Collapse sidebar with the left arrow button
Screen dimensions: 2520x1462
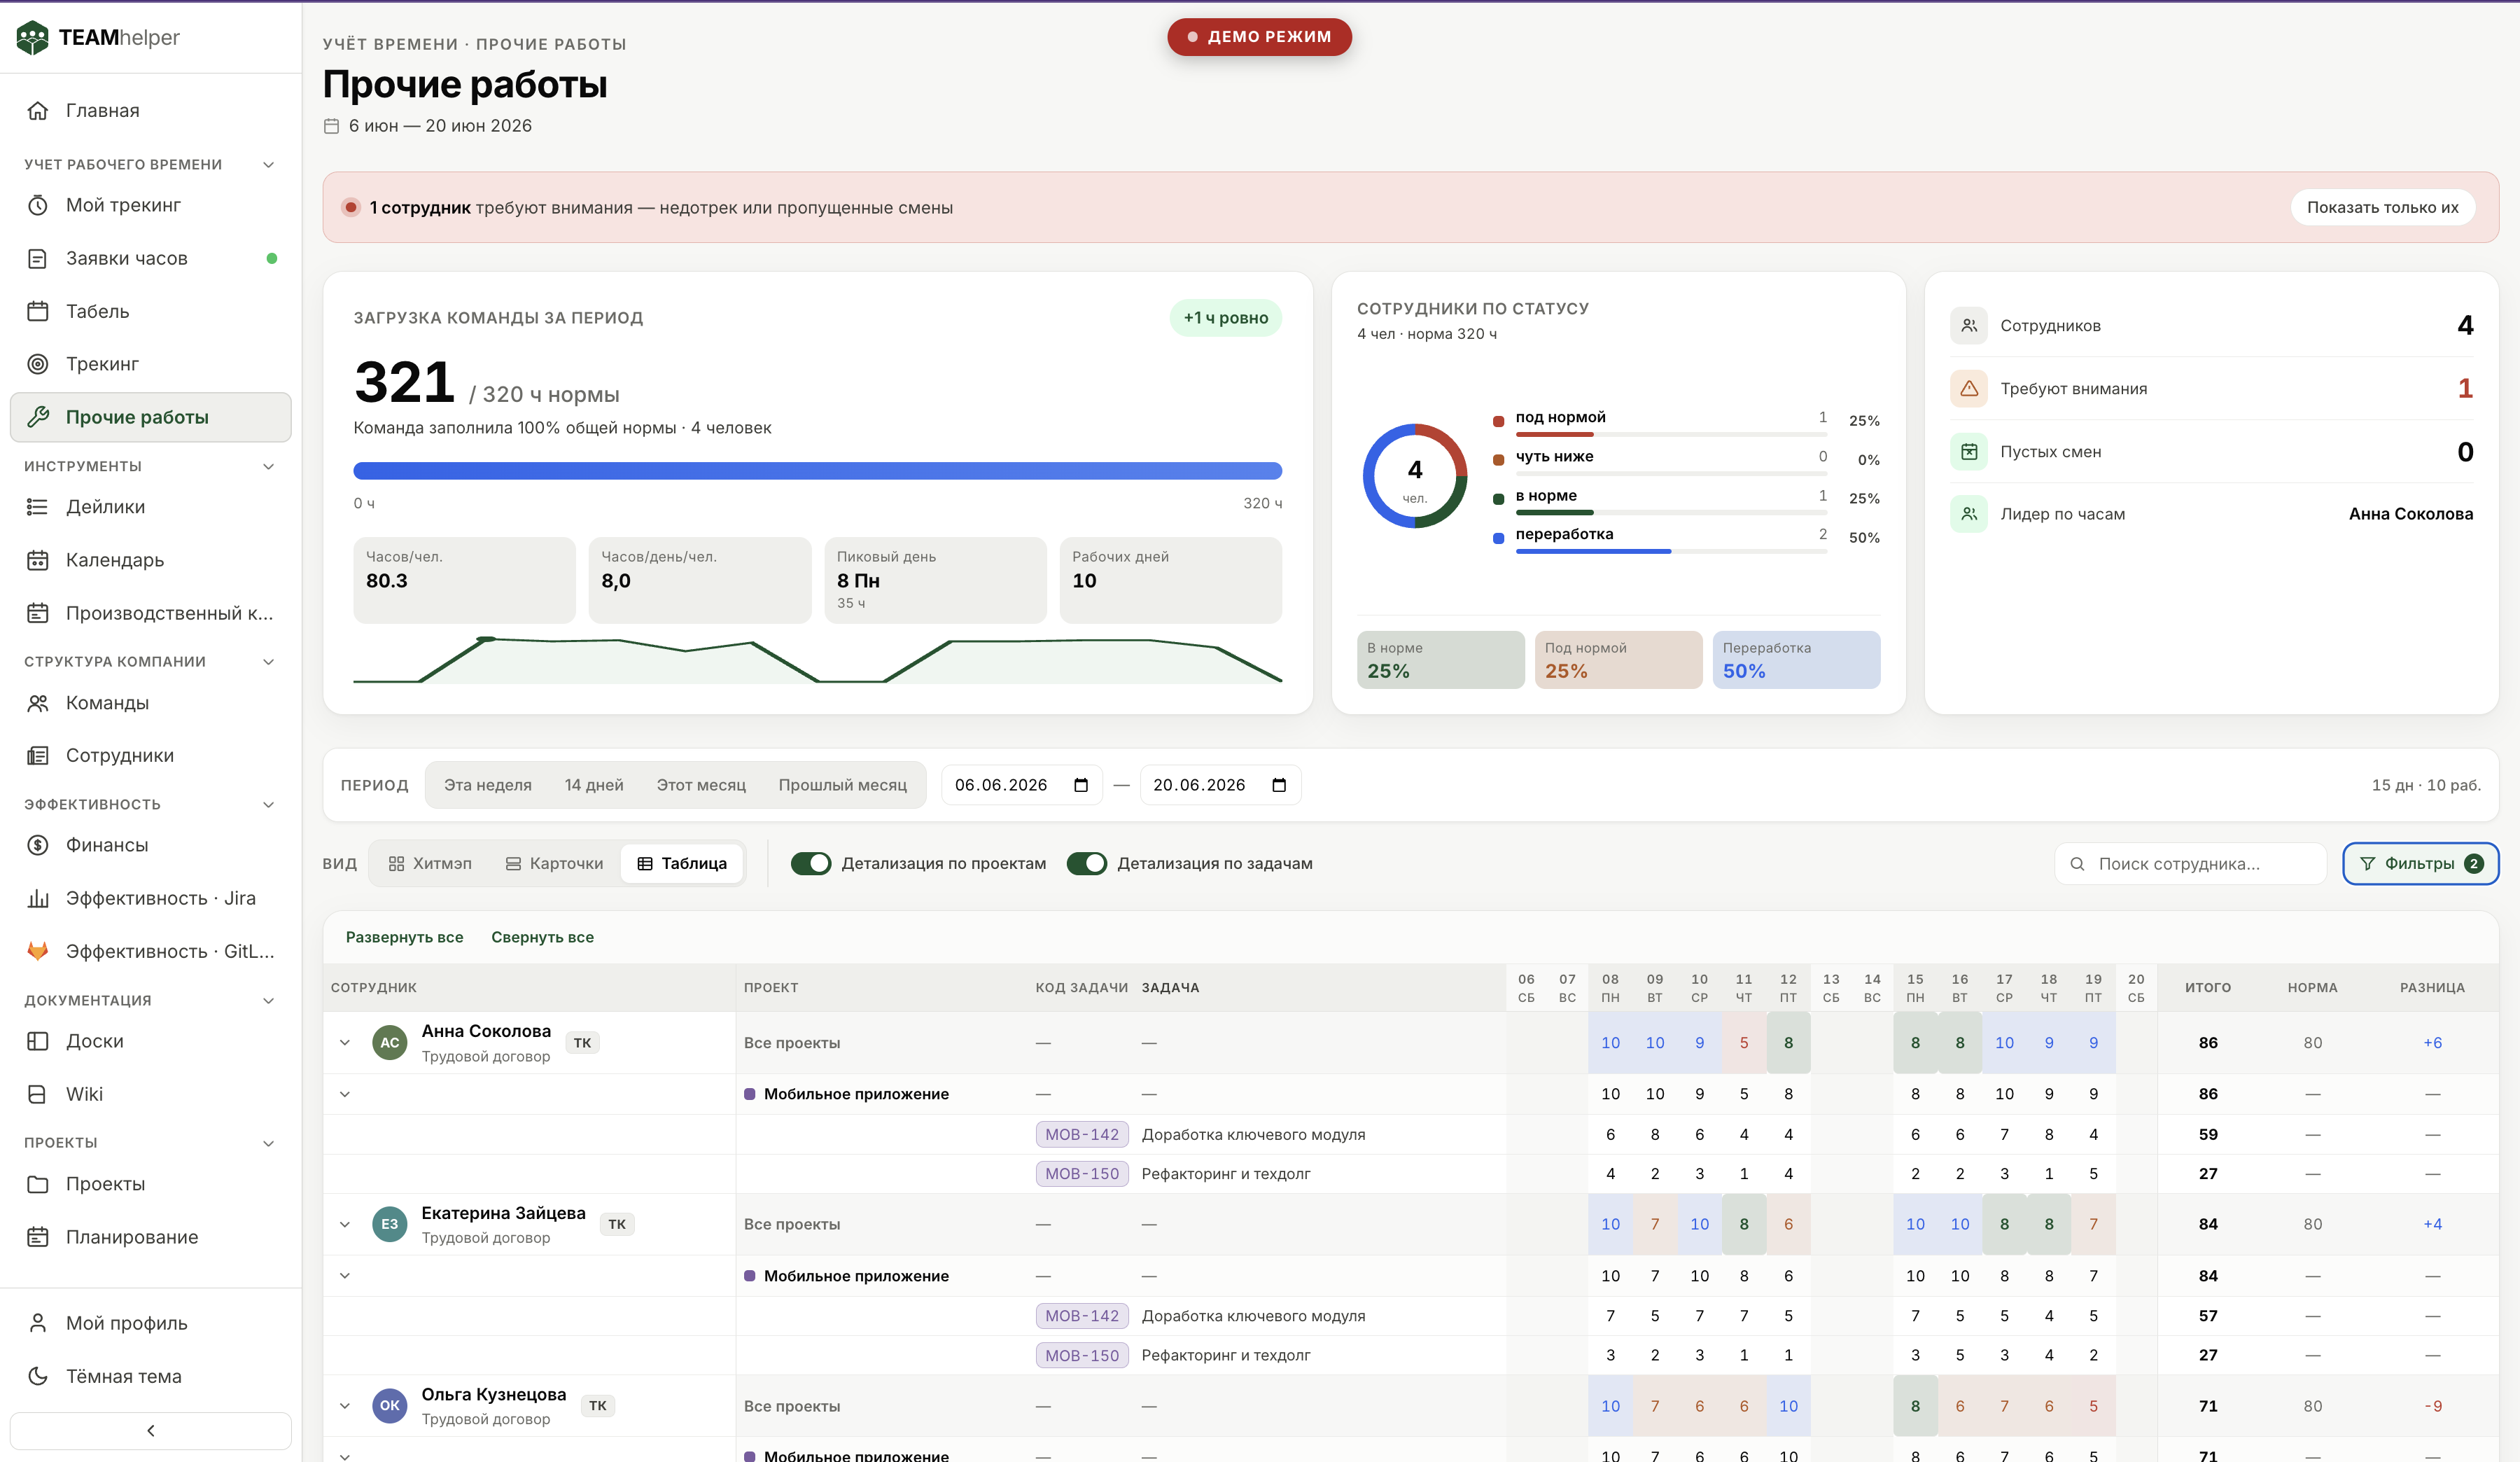151,1430
